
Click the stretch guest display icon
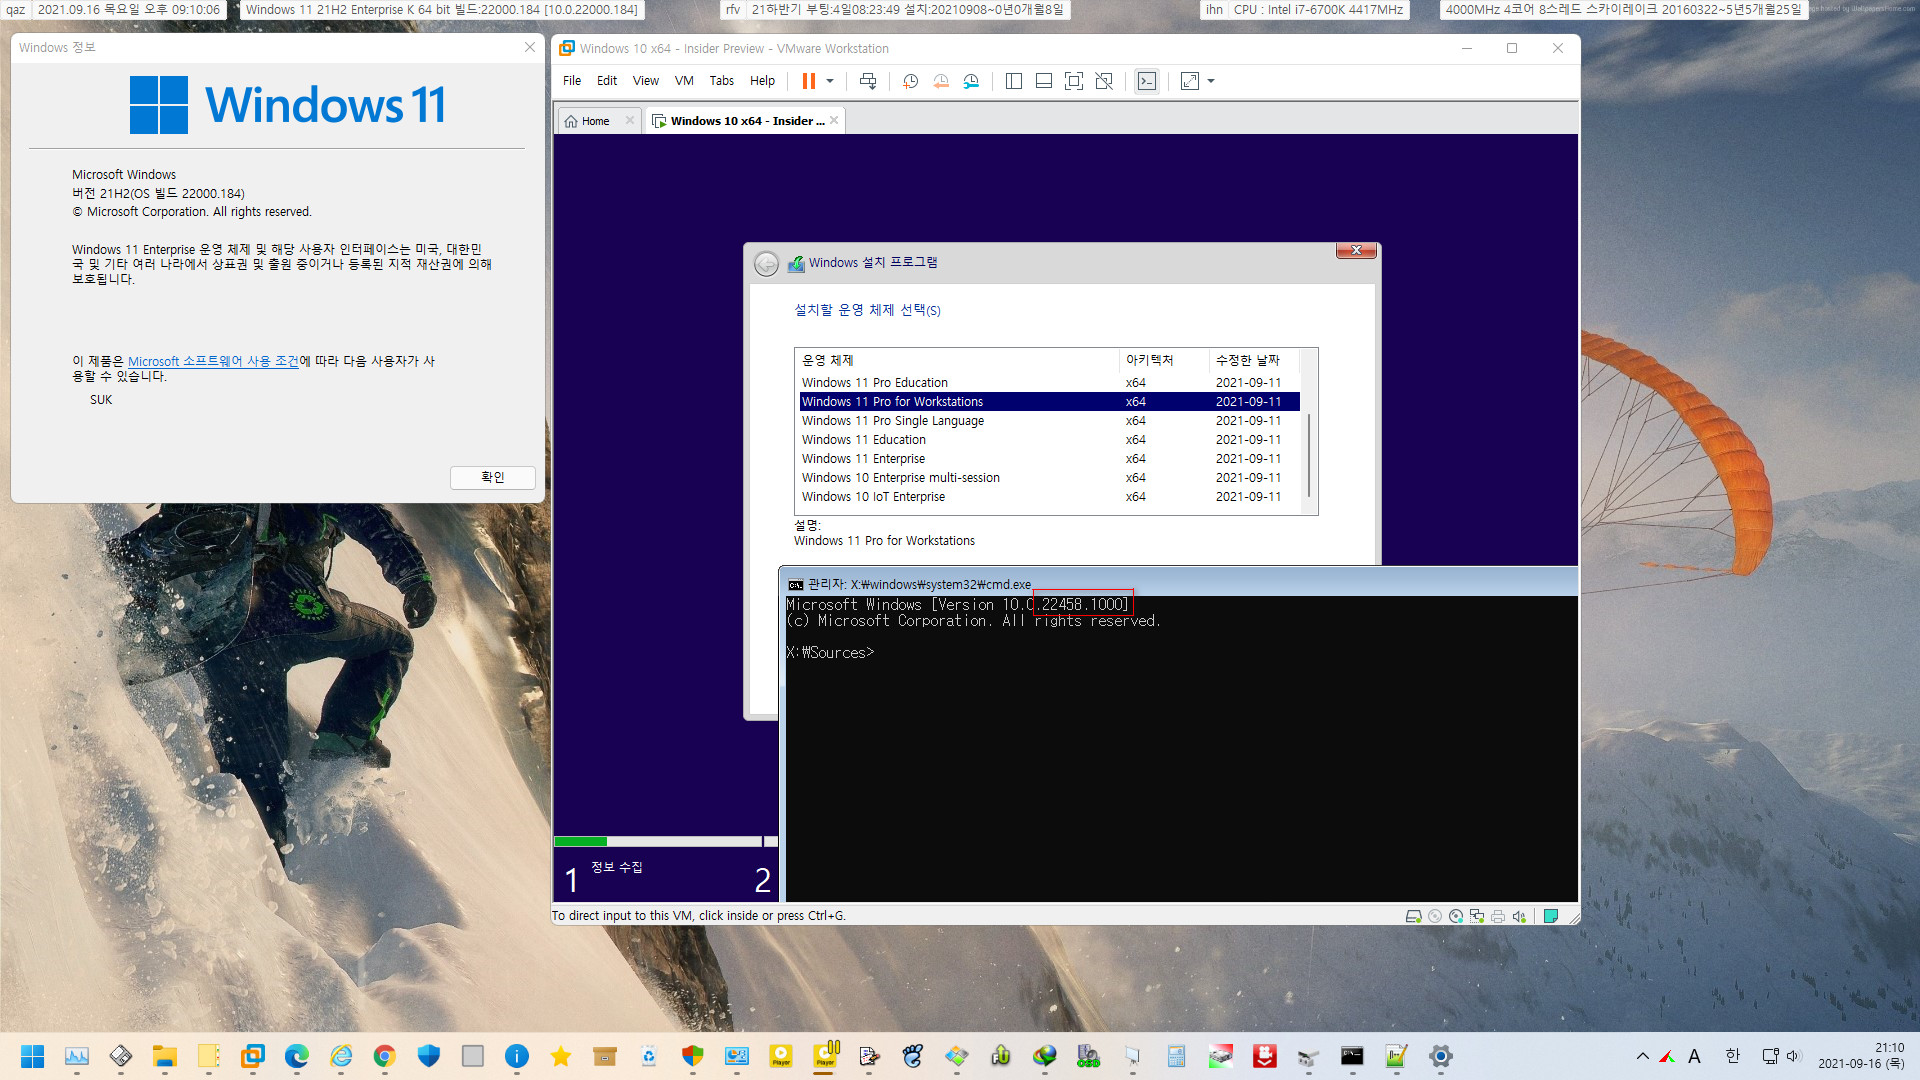(1189, 81)
